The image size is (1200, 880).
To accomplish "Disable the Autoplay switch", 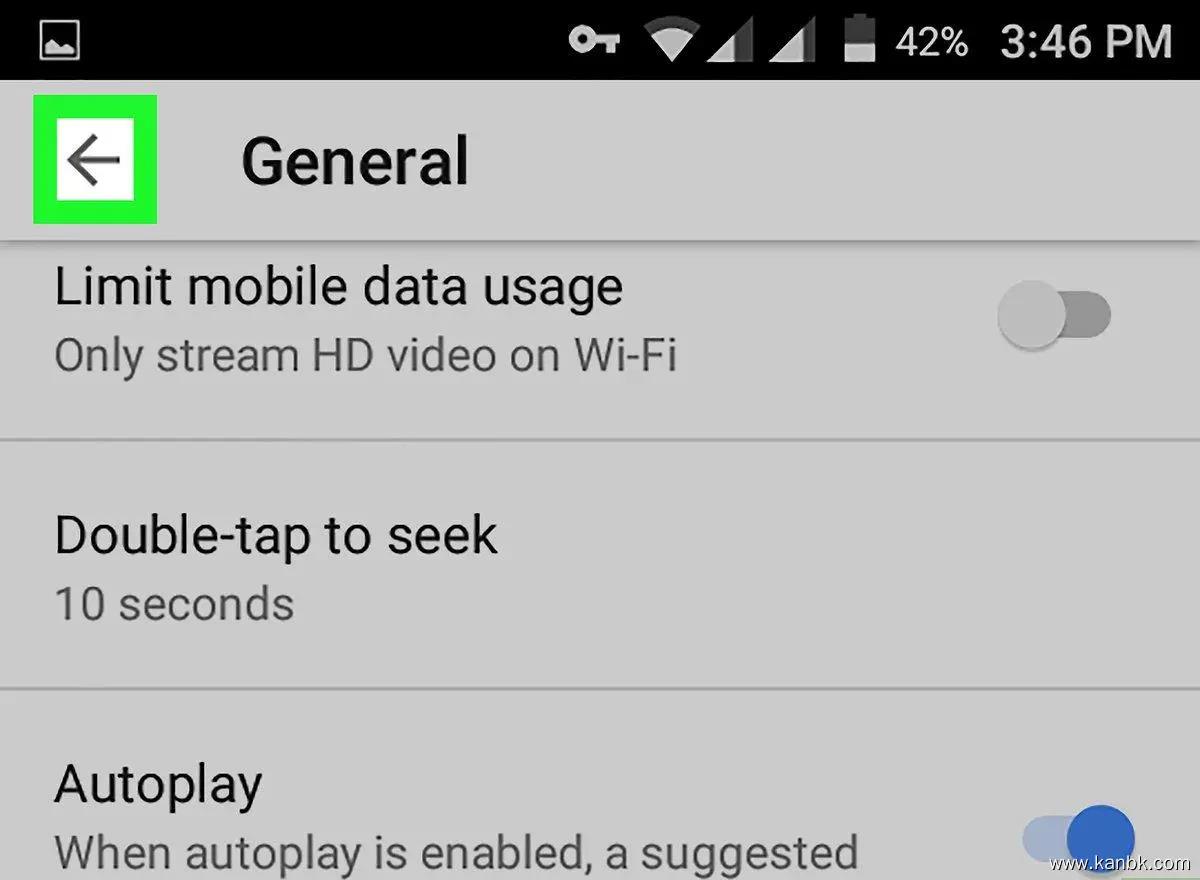I will 1079,838.
